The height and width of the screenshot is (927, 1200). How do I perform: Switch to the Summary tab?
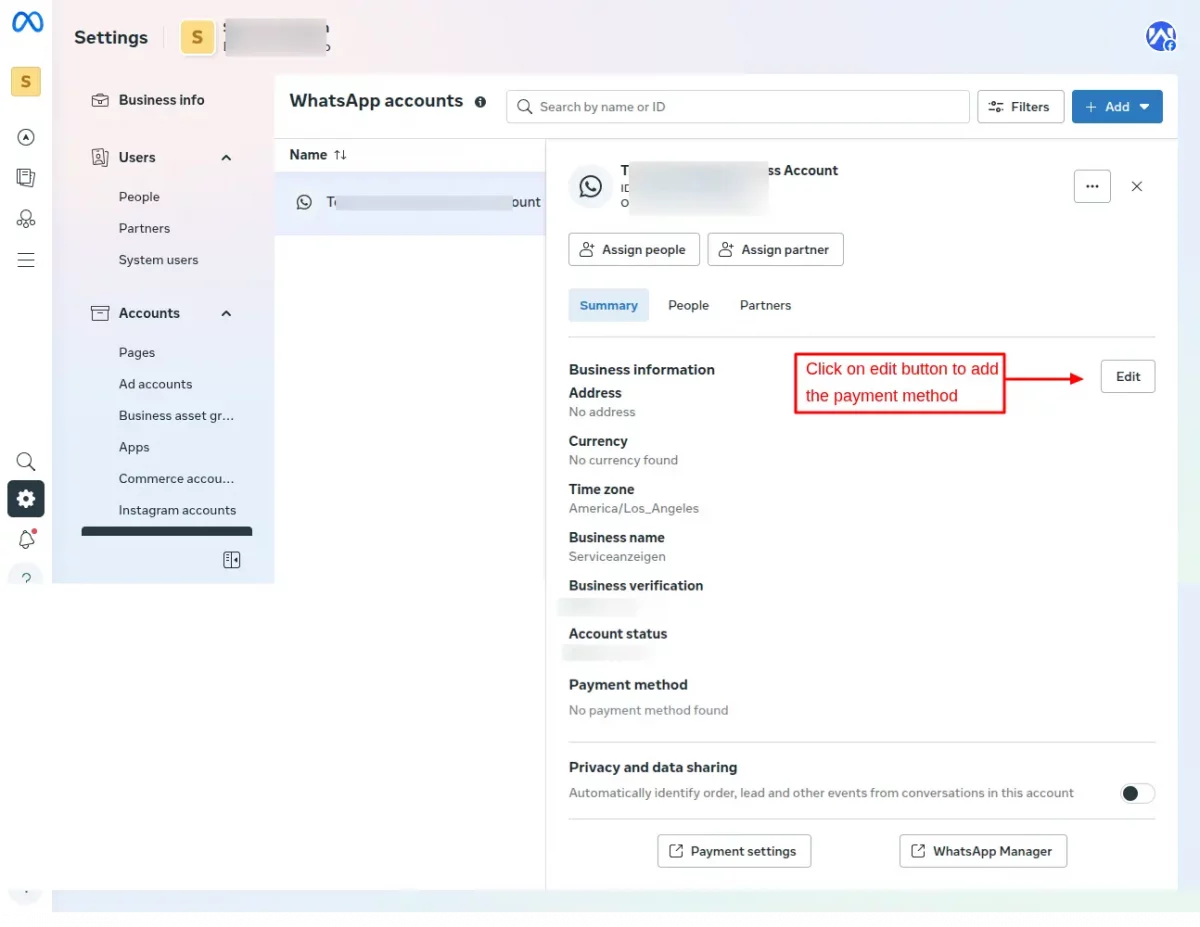pos(608,305)
